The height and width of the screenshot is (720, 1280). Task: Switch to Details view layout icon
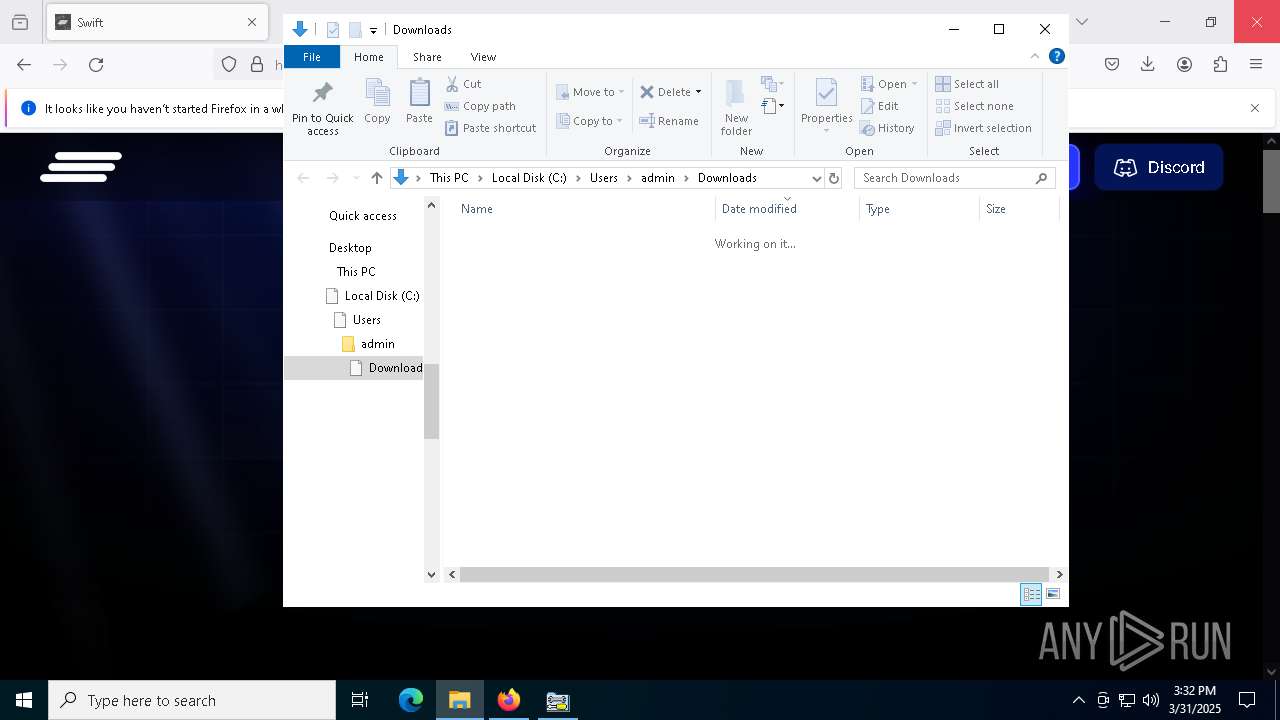point(1031,594)
